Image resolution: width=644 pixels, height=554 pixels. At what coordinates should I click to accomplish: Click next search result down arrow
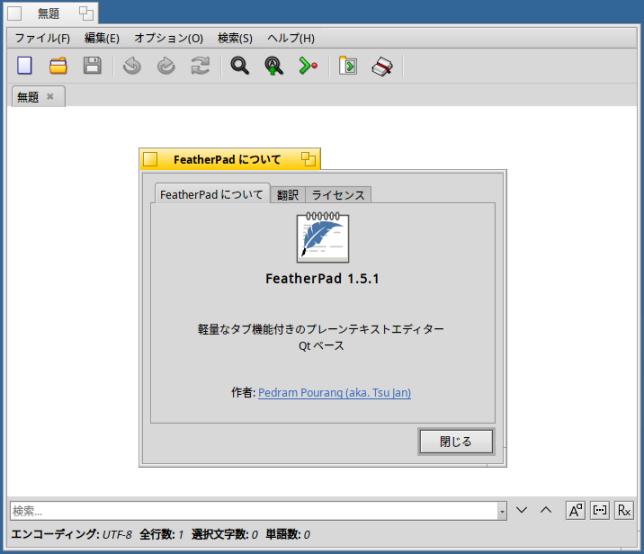point(522,510)
